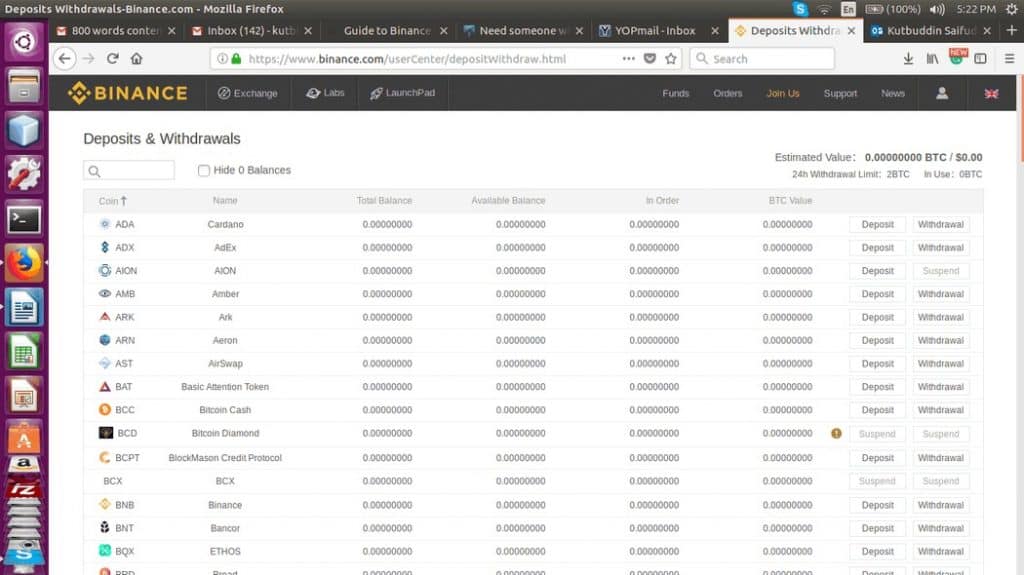Click the Firefox search box
1024x575 pixels.
762,59
